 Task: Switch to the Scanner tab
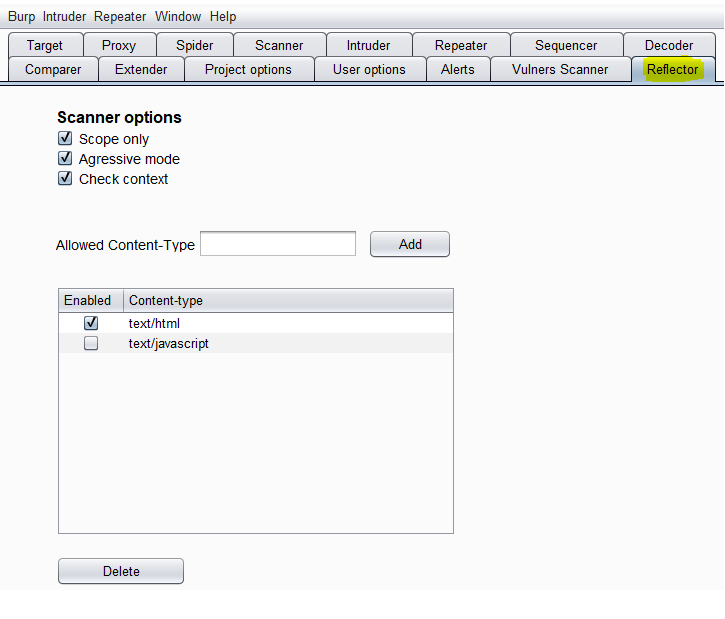[x=279, y=45]
